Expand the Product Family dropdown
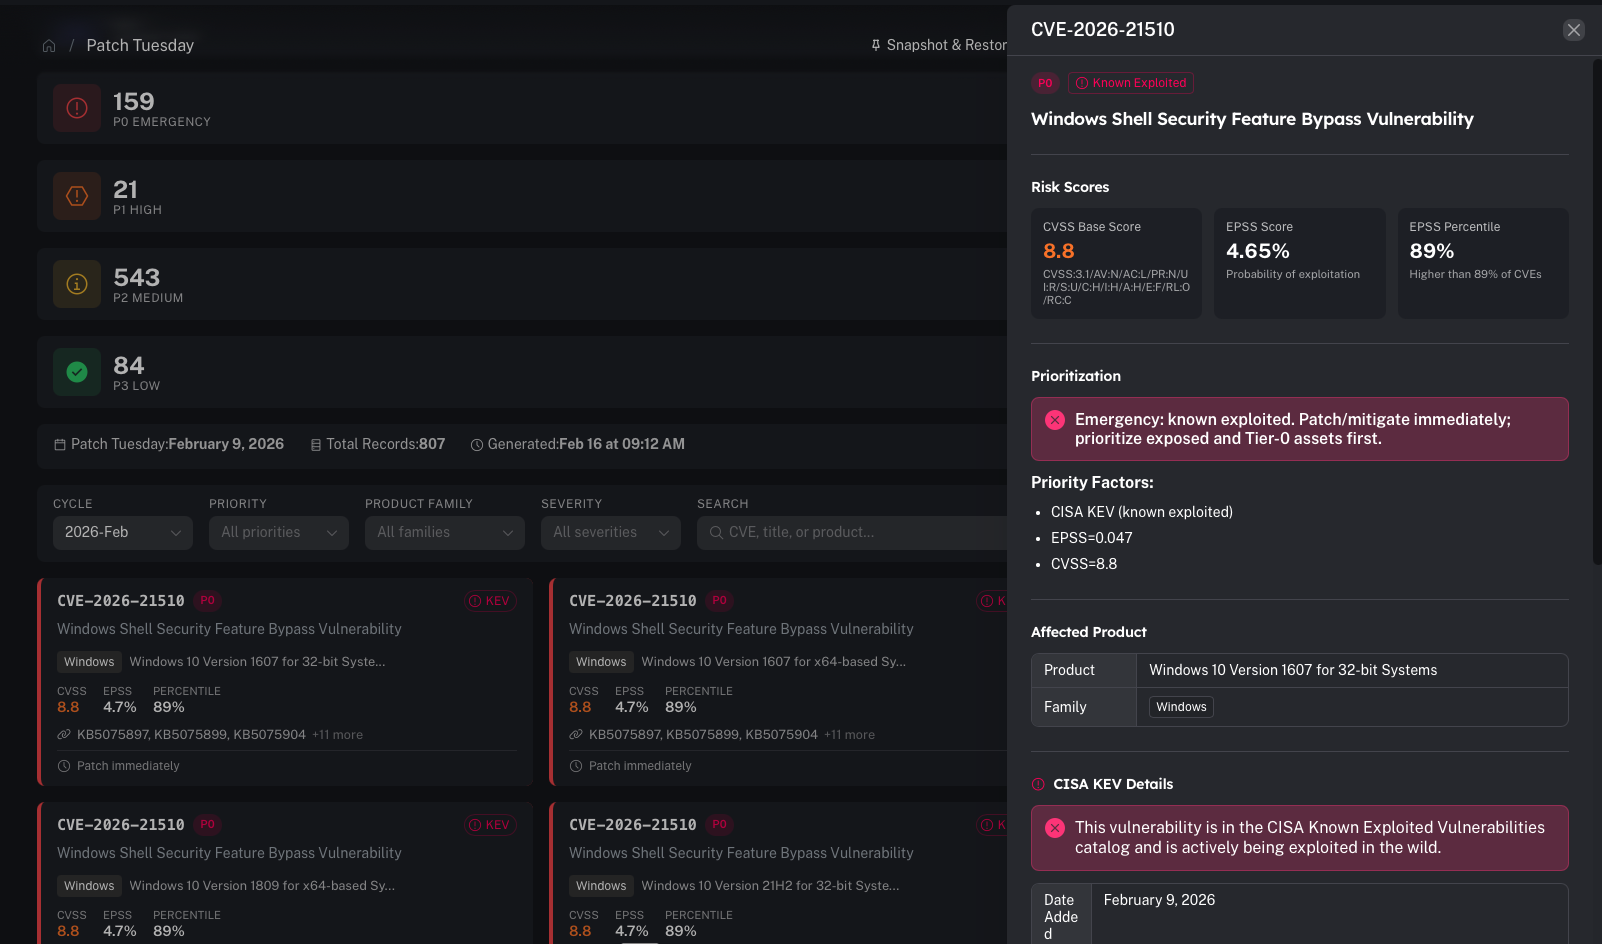 (444, 532)
